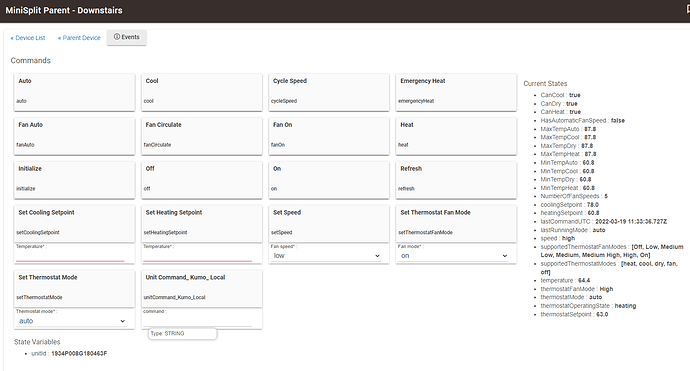Expand the Fan mode dropdown
This screenshot has height=371, width=690.
coord(454,256)
